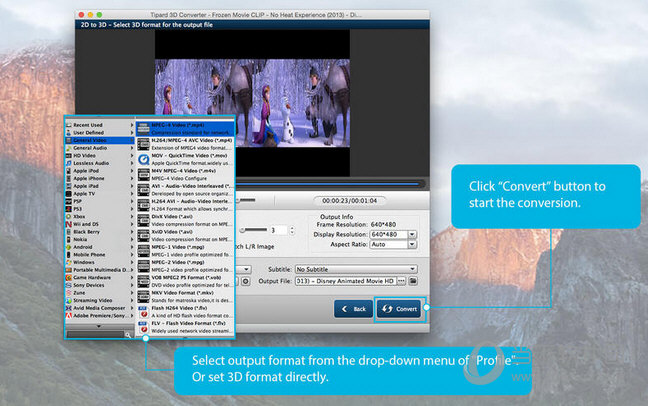The image size is (648, 406).
Task: Click the profile search field
Action: click(x=95, y=334)
